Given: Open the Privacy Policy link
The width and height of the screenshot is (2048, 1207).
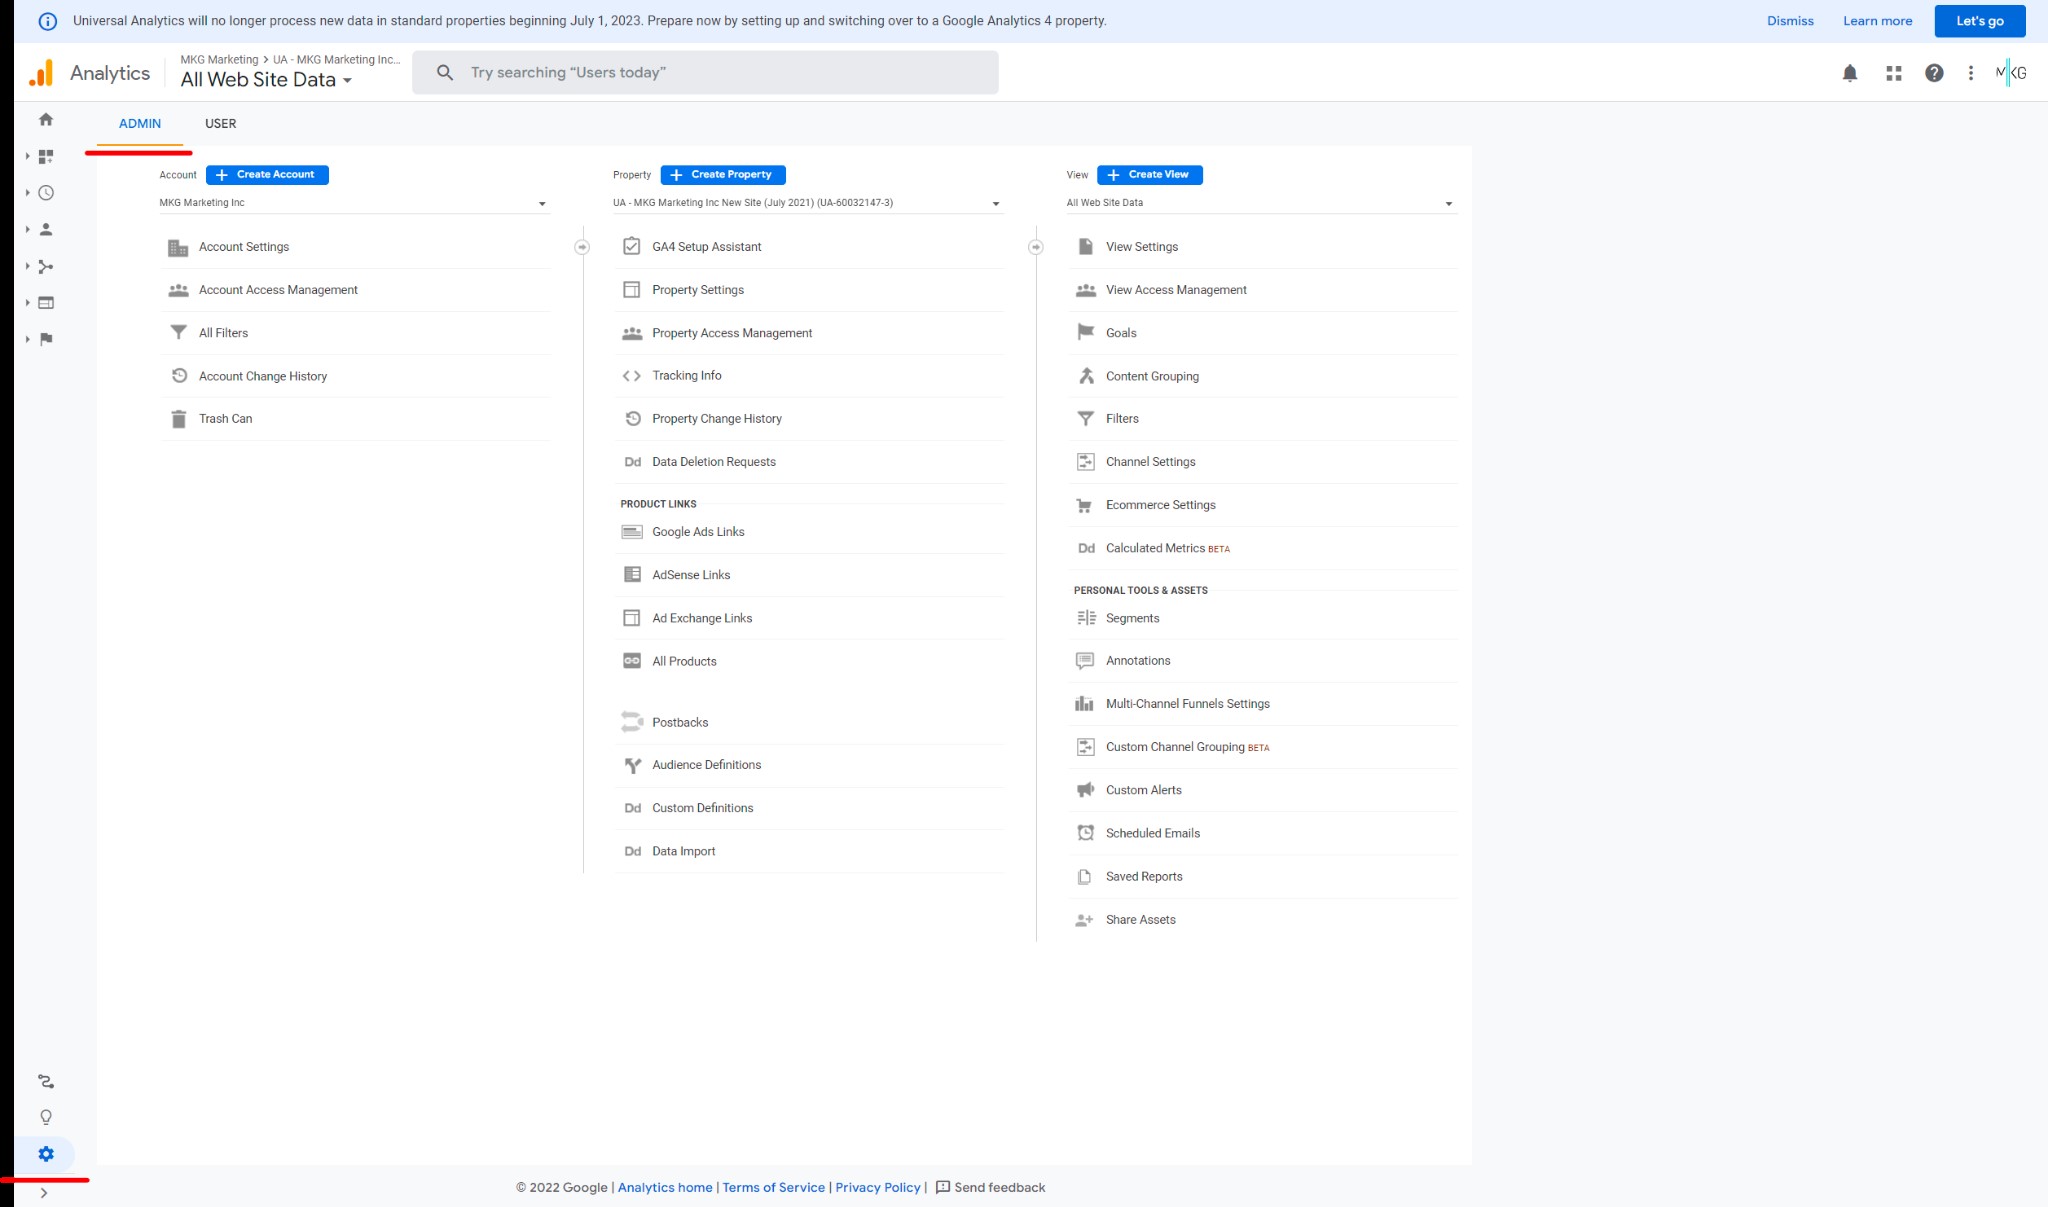Looking at the screenshot, I should 877,1187.
